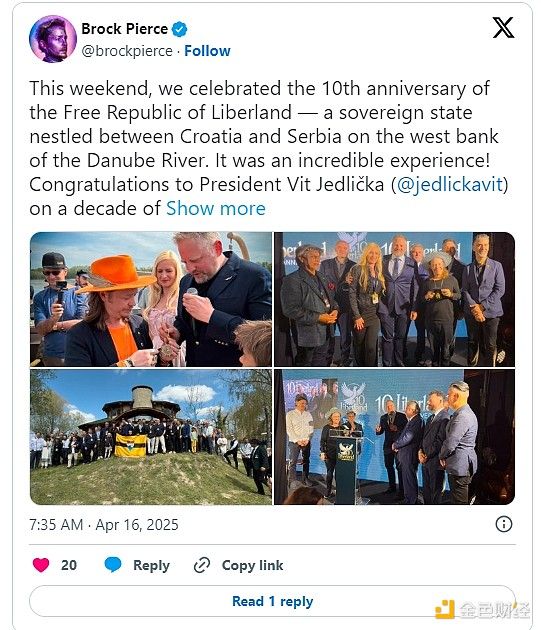Click the @brockpierce handle

point(127,51)
